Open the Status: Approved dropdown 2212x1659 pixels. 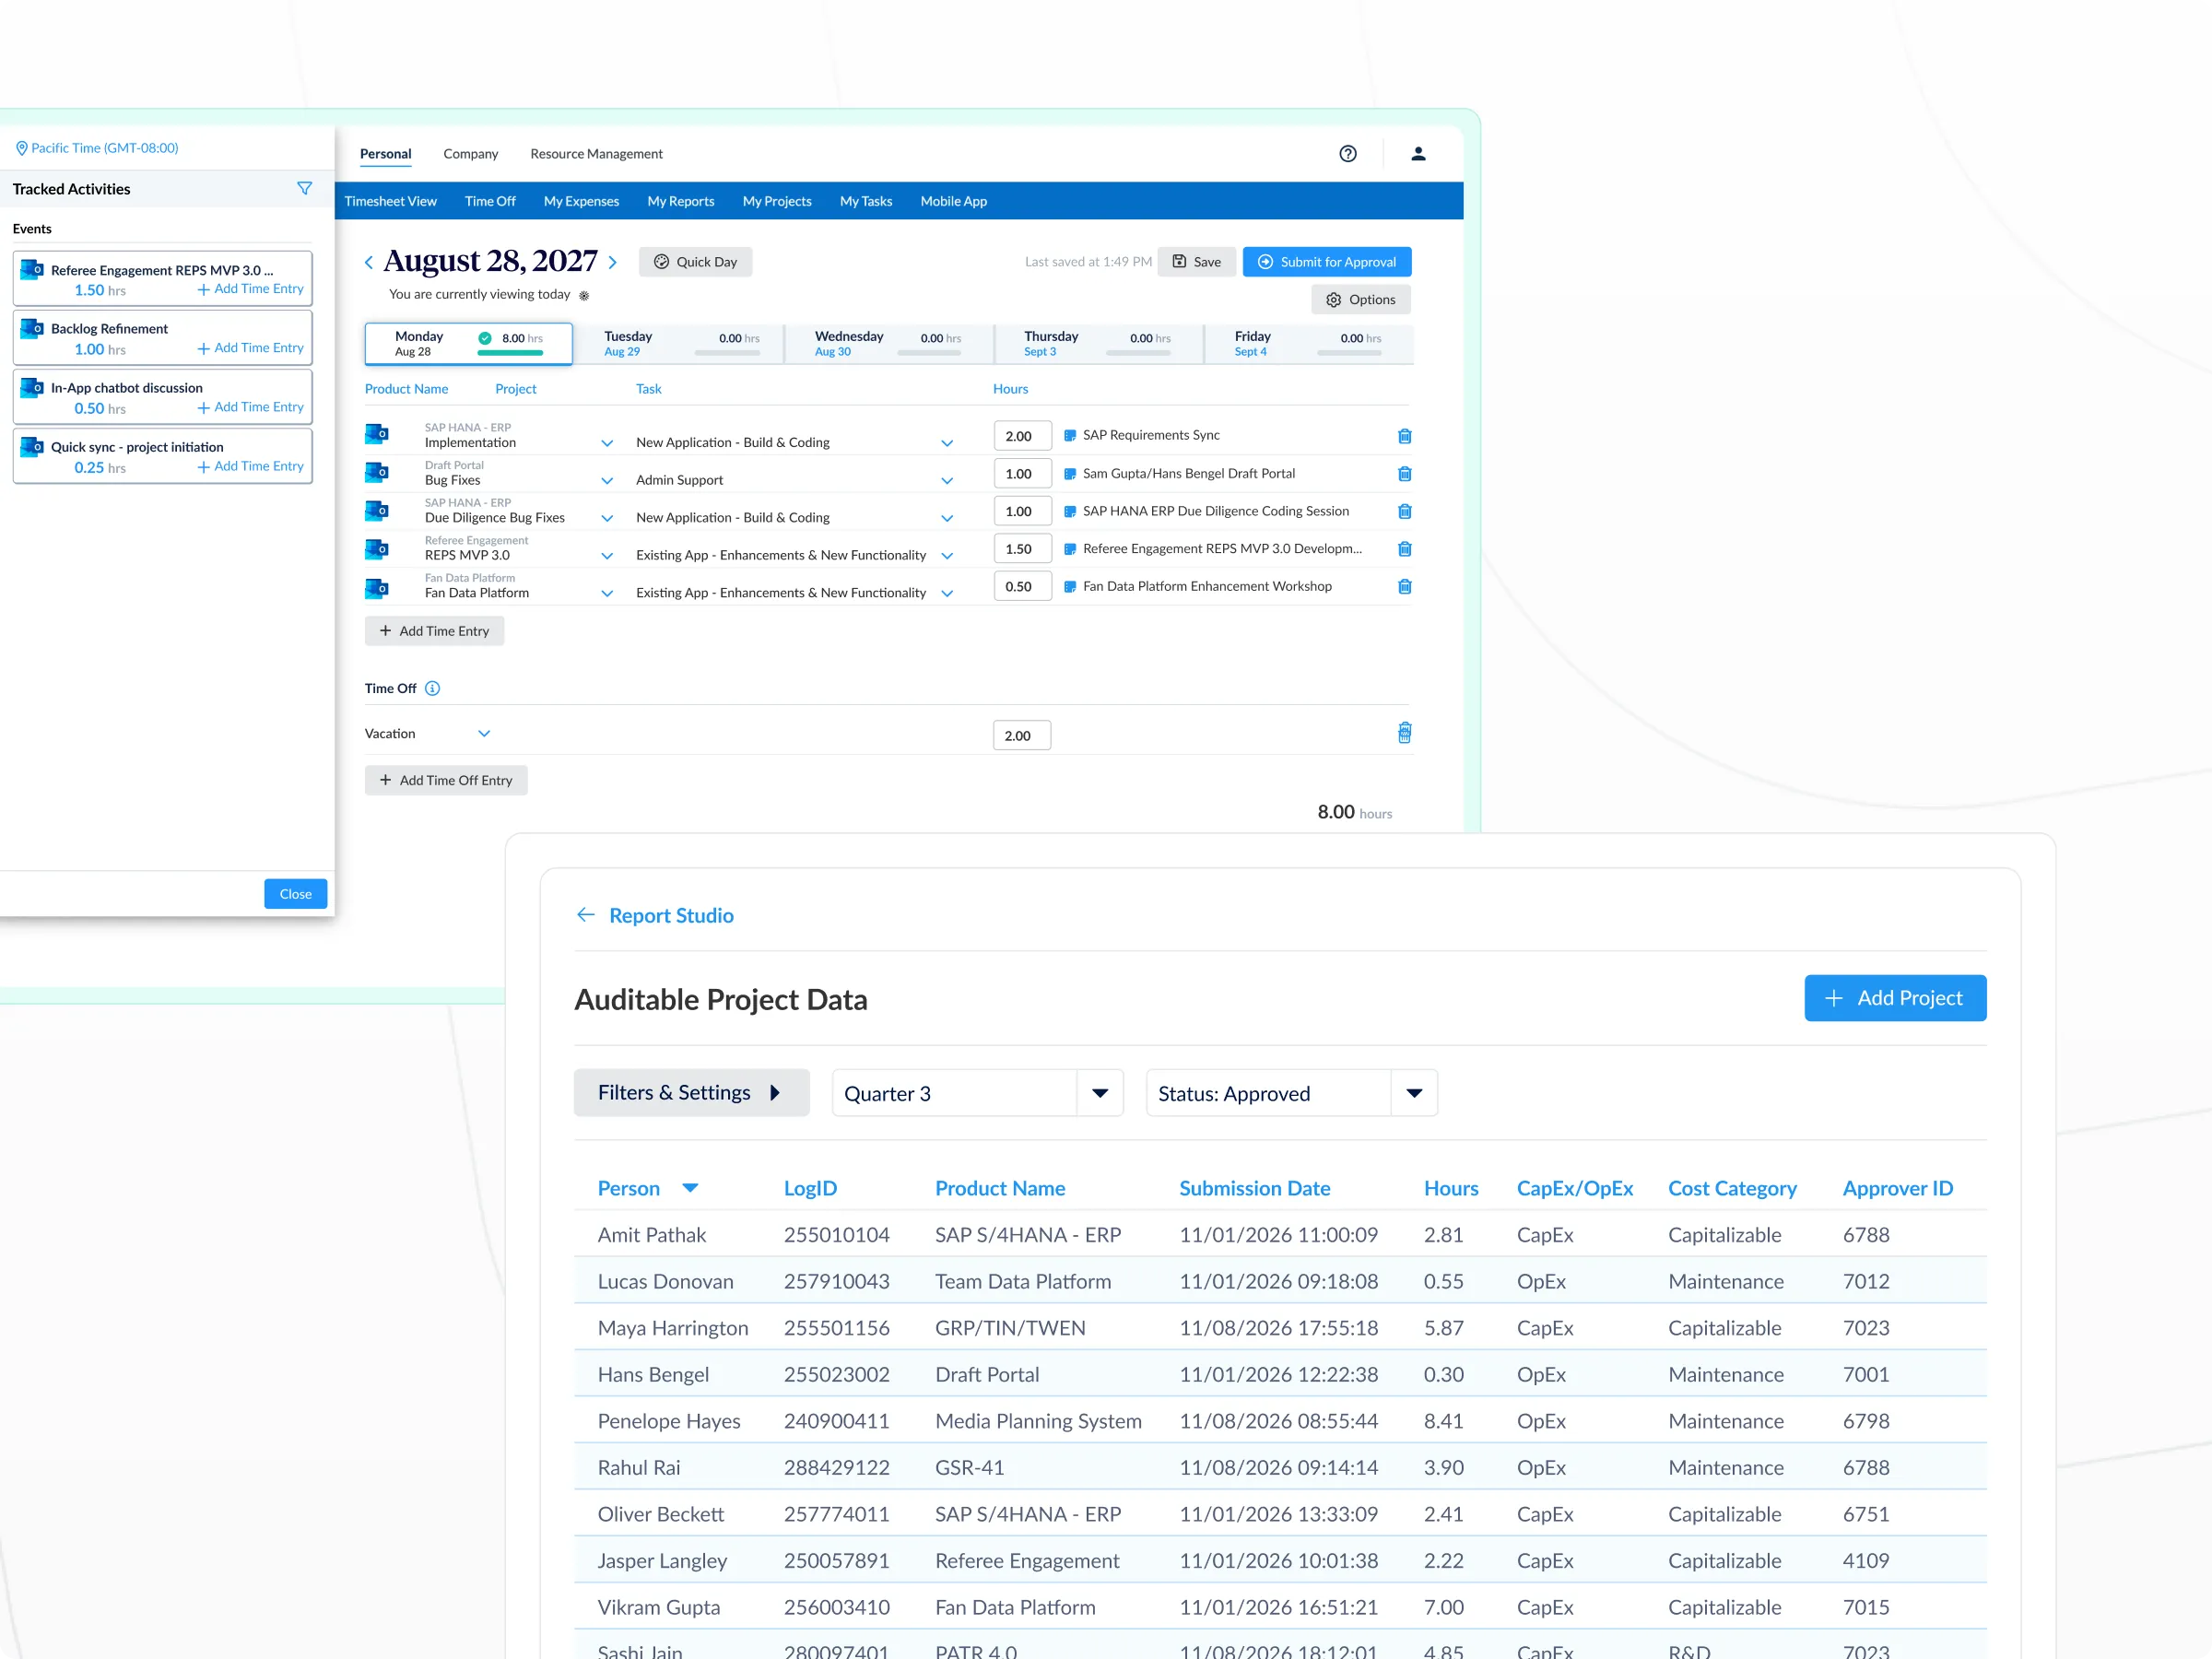1413,1093
